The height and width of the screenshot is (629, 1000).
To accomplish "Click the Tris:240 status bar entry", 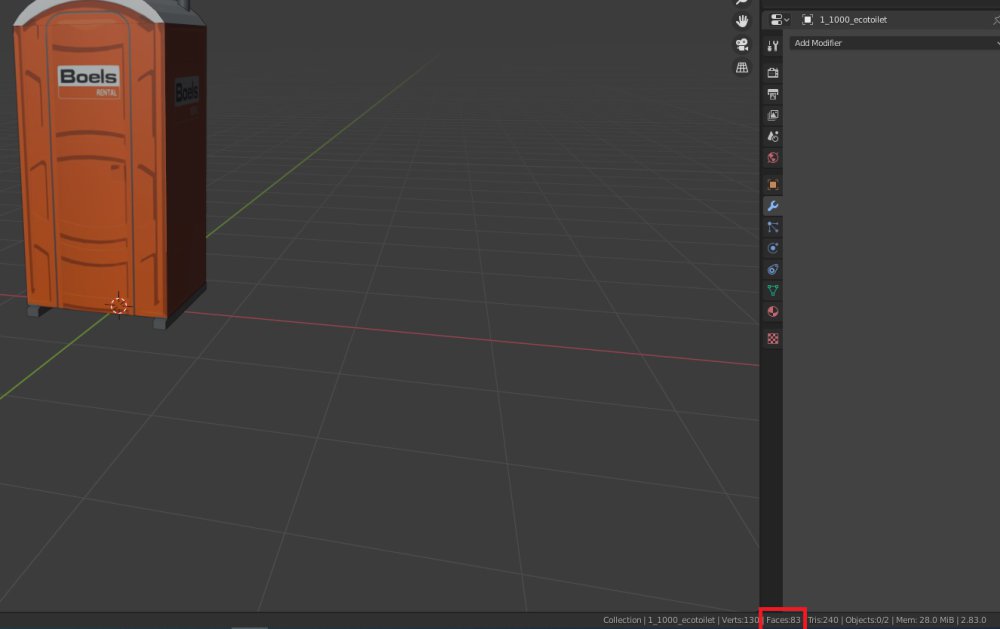I will click(823, 620).
